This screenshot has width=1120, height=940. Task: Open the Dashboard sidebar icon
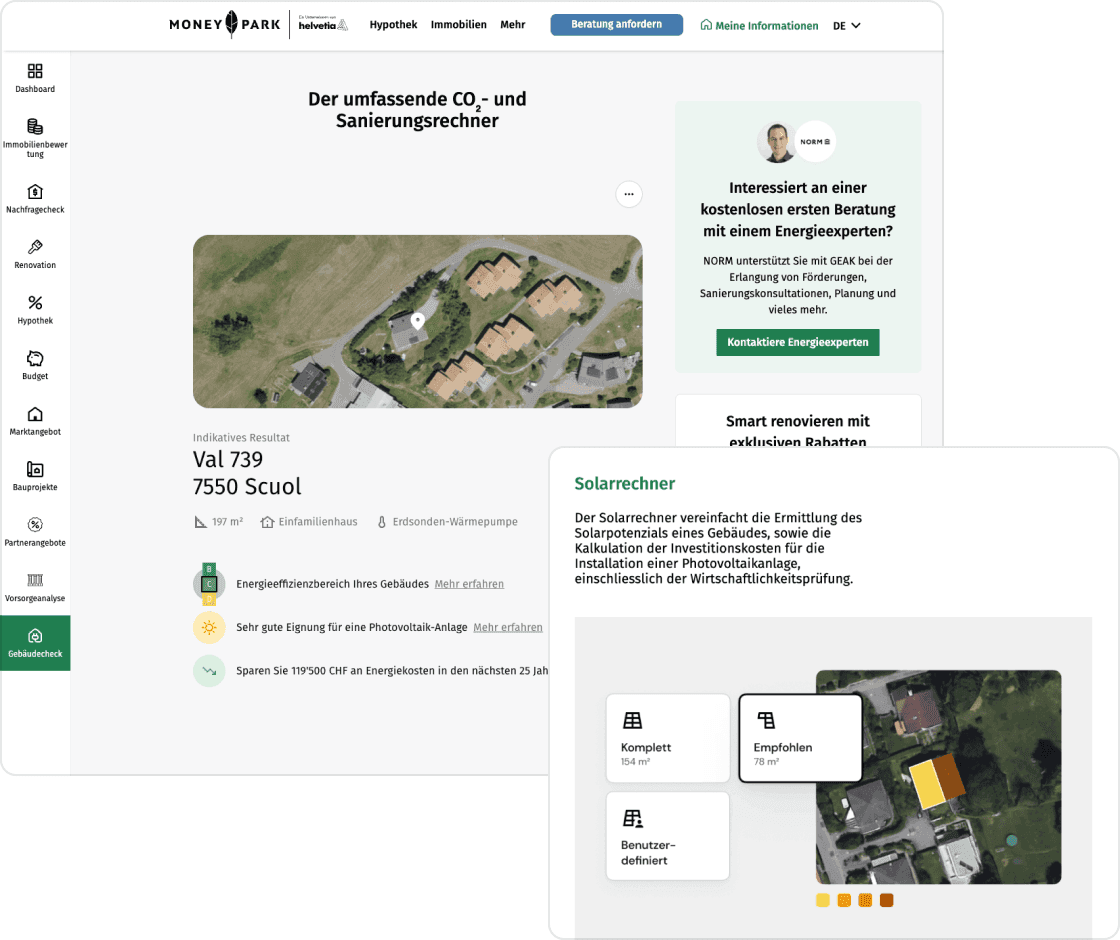35,72
